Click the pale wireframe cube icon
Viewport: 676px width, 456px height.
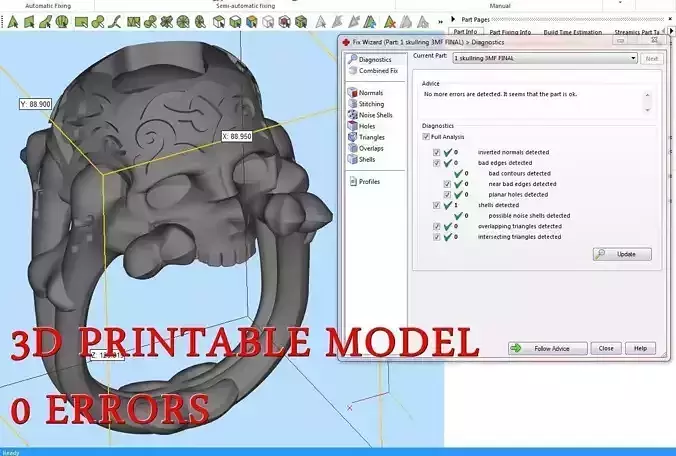pos(268,22)
